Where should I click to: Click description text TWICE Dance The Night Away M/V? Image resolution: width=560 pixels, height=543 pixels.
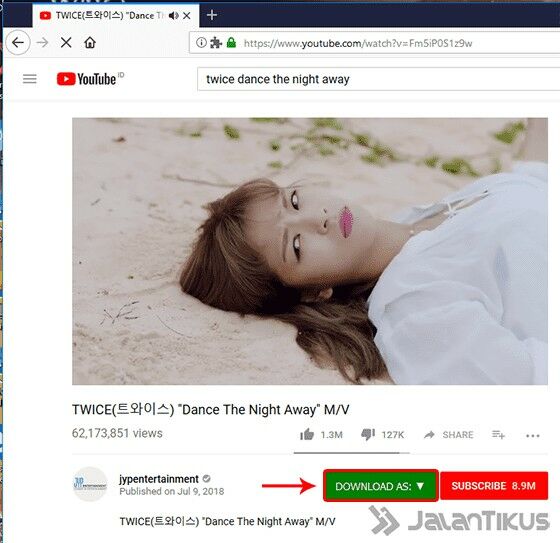pyautogui.click(x=228, y=522)
